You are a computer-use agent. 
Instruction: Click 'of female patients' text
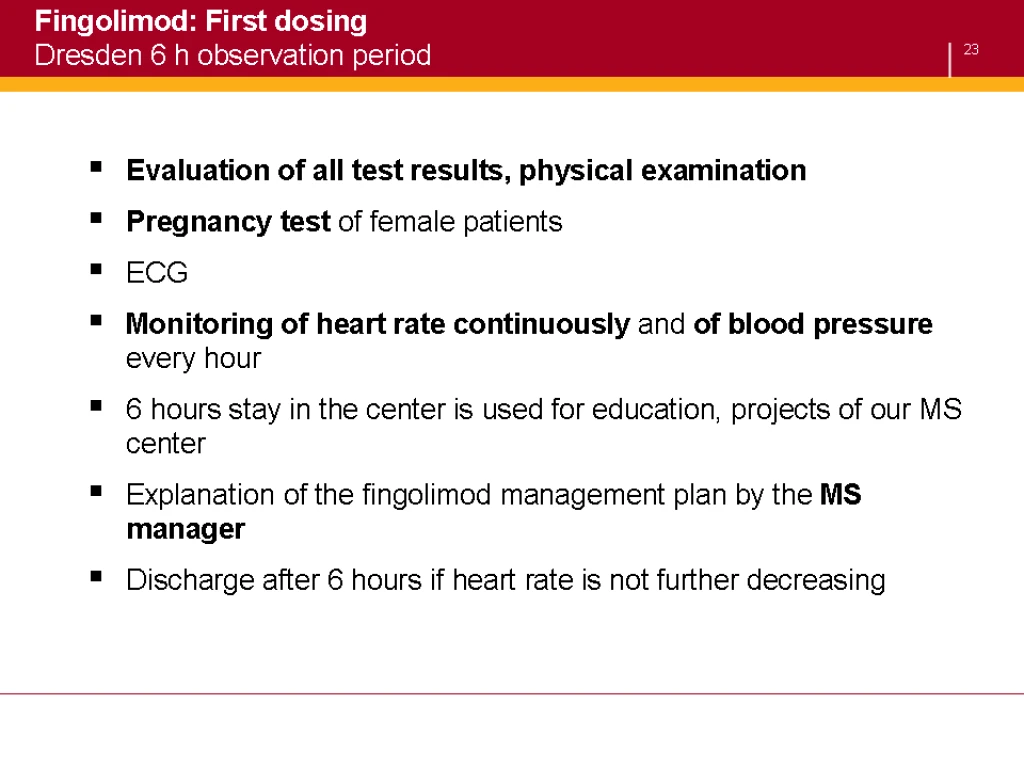click(x=451, y=223)
